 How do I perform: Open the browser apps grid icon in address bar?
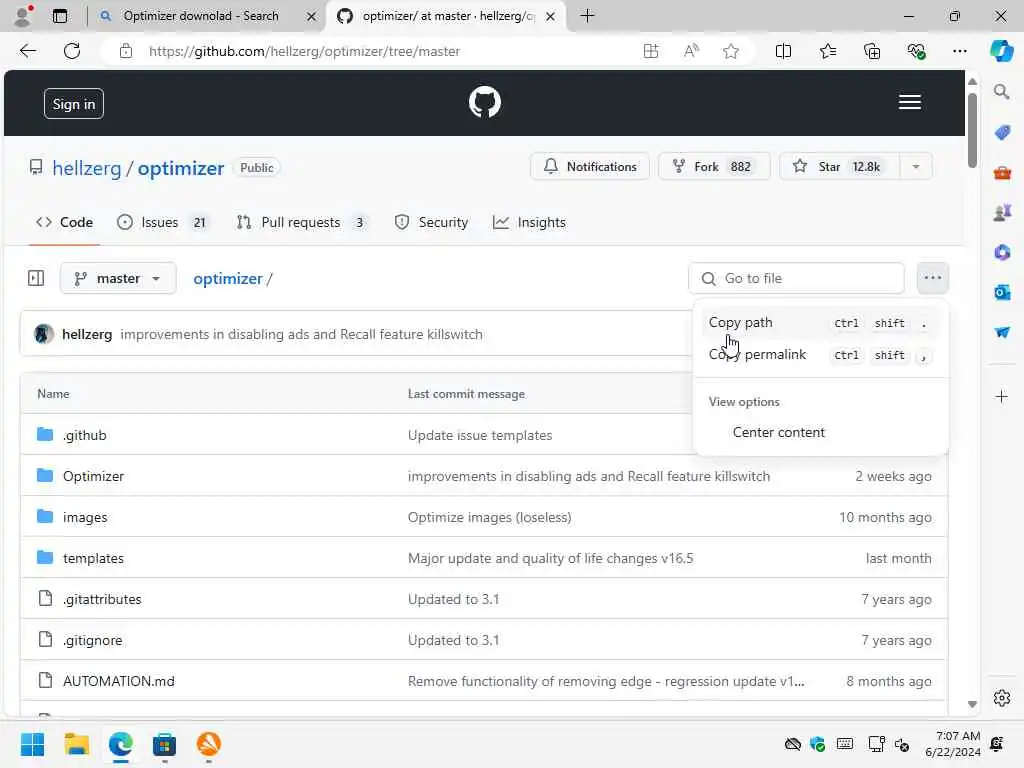pos(650,51)
